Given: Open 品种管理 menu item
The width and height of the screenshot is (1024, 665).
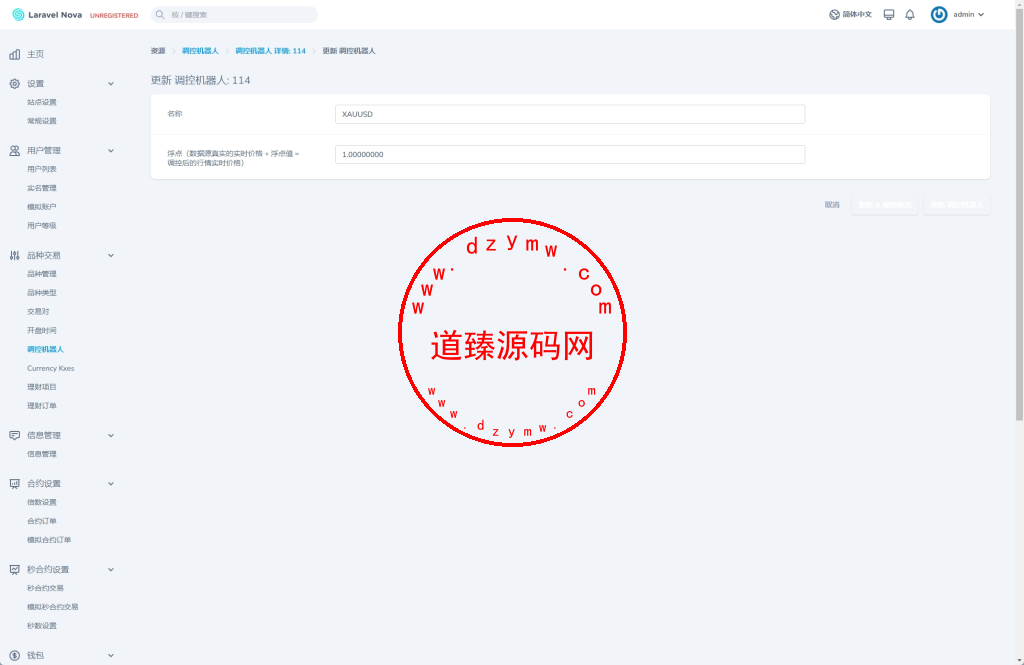Looking at the screenshot, I should (42, 274).
